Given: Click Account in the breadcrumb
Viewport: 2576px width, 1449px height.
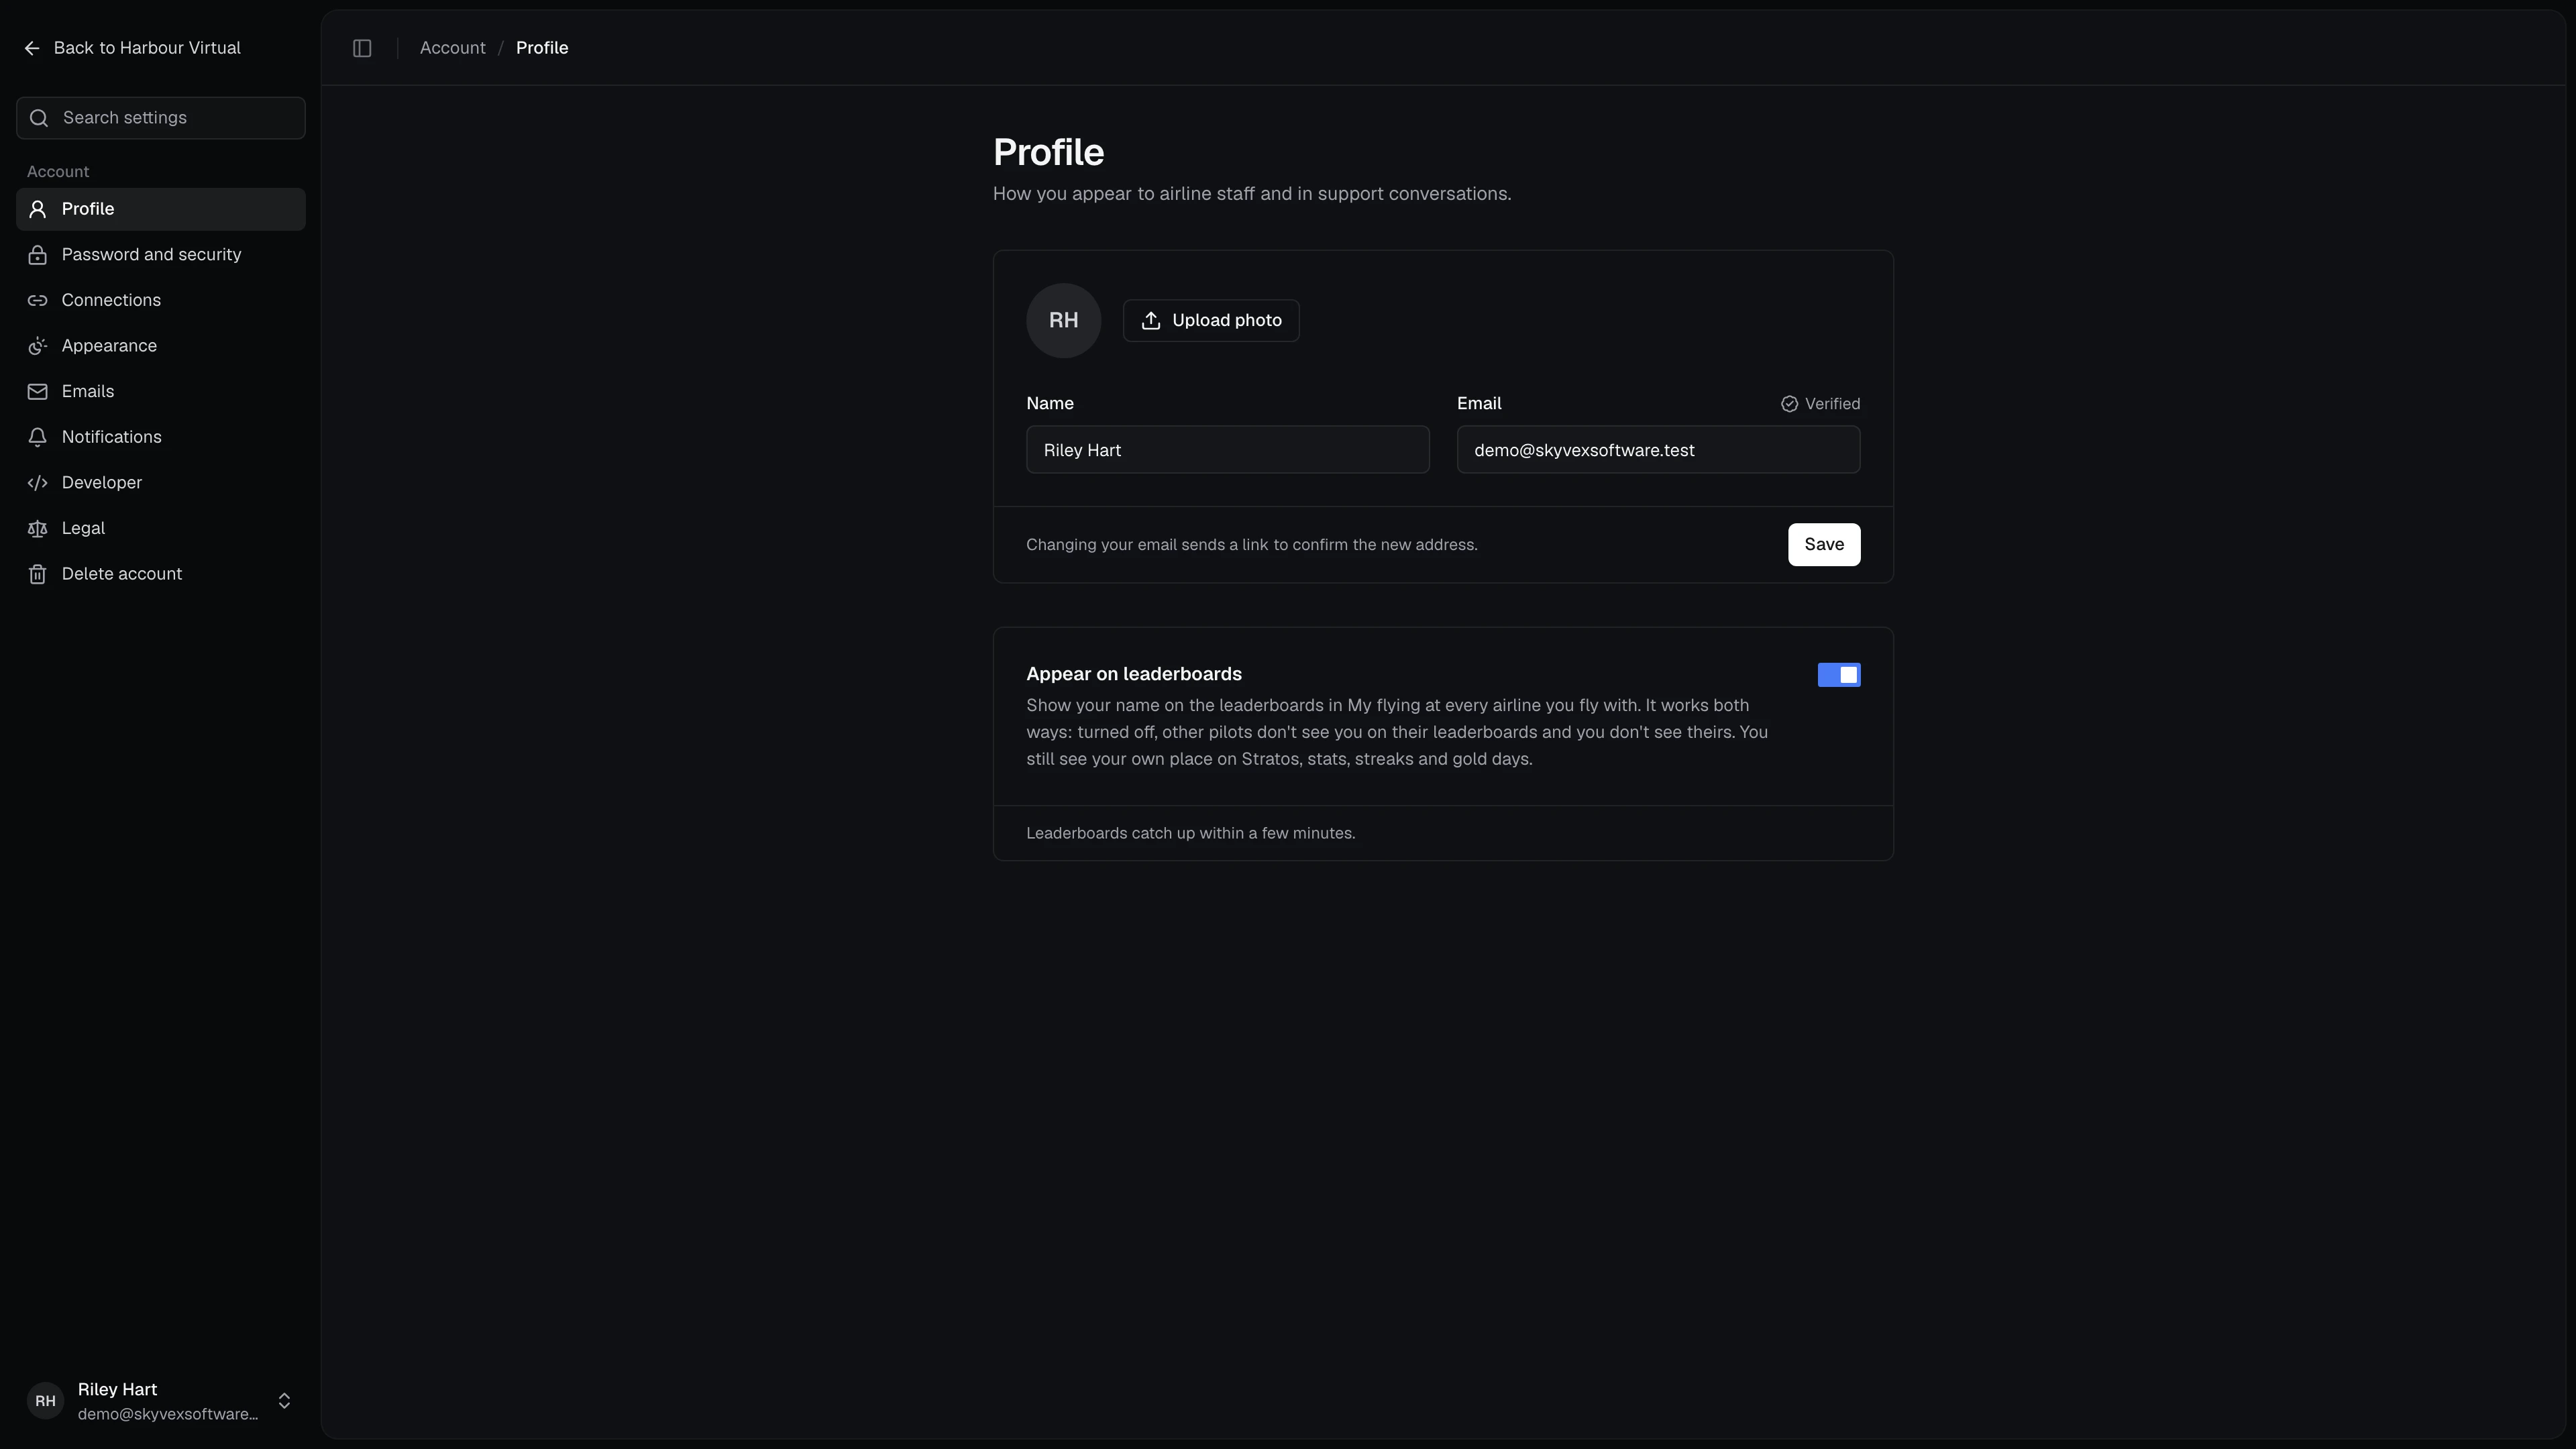Looking at the screenshot, I should [x=452, y=48].
